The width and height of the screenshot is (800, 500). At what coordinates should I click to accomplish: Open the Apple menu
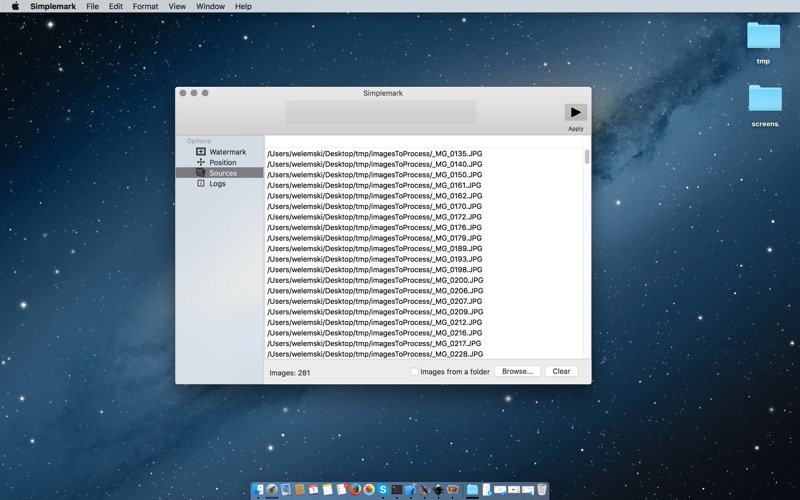click(x=15, y=6)
